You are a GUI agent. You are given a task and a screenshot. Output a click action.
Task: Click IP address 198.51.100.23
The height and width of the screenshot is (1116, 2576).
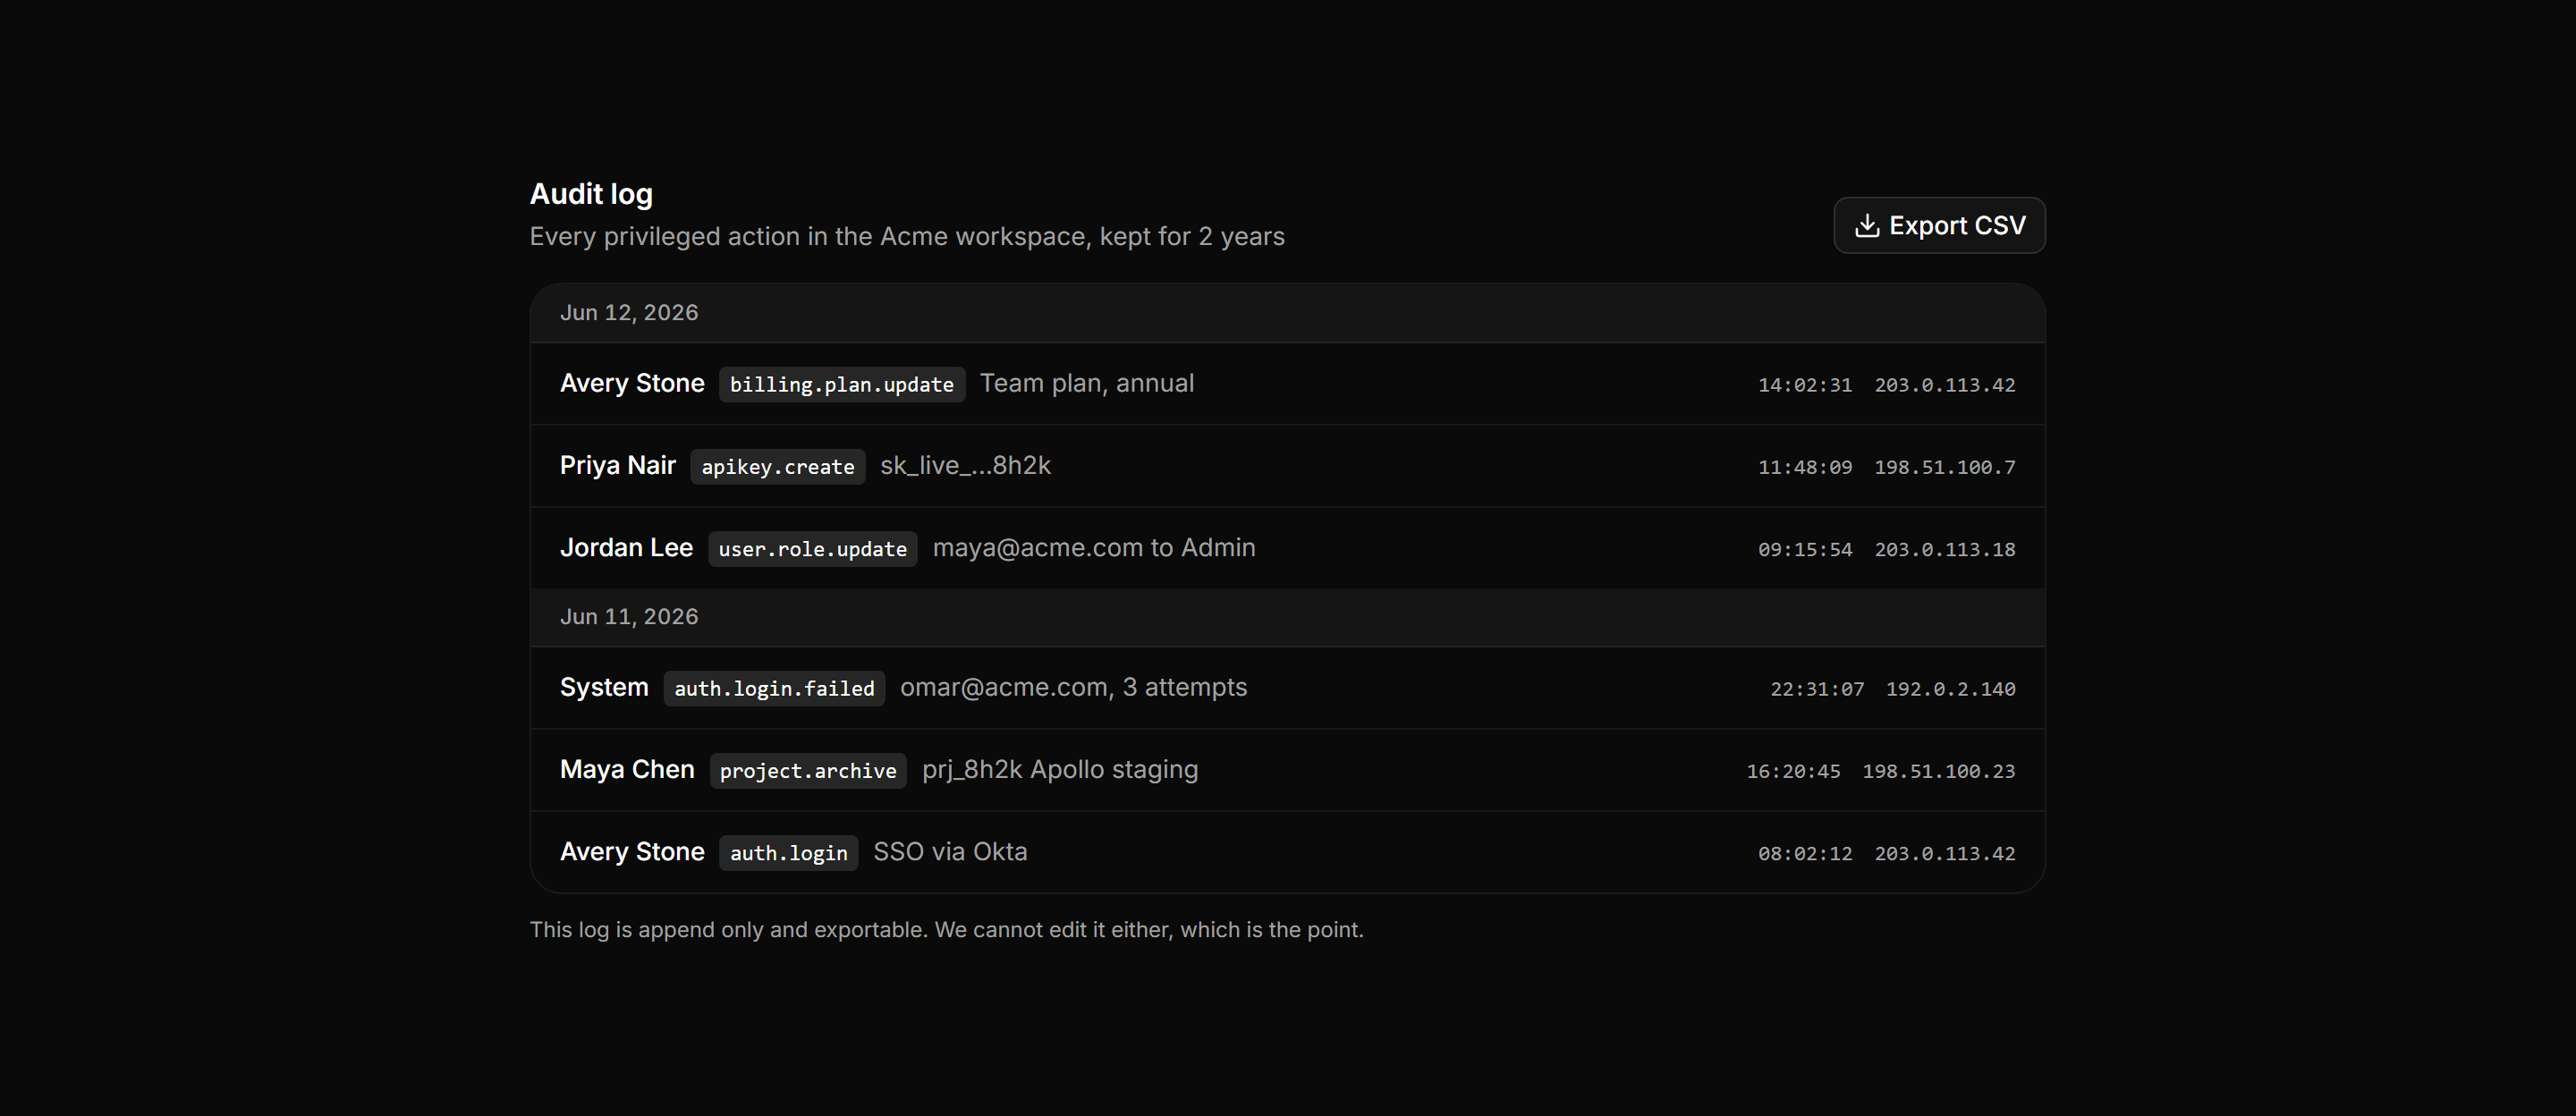click(x=1939, y=771)
